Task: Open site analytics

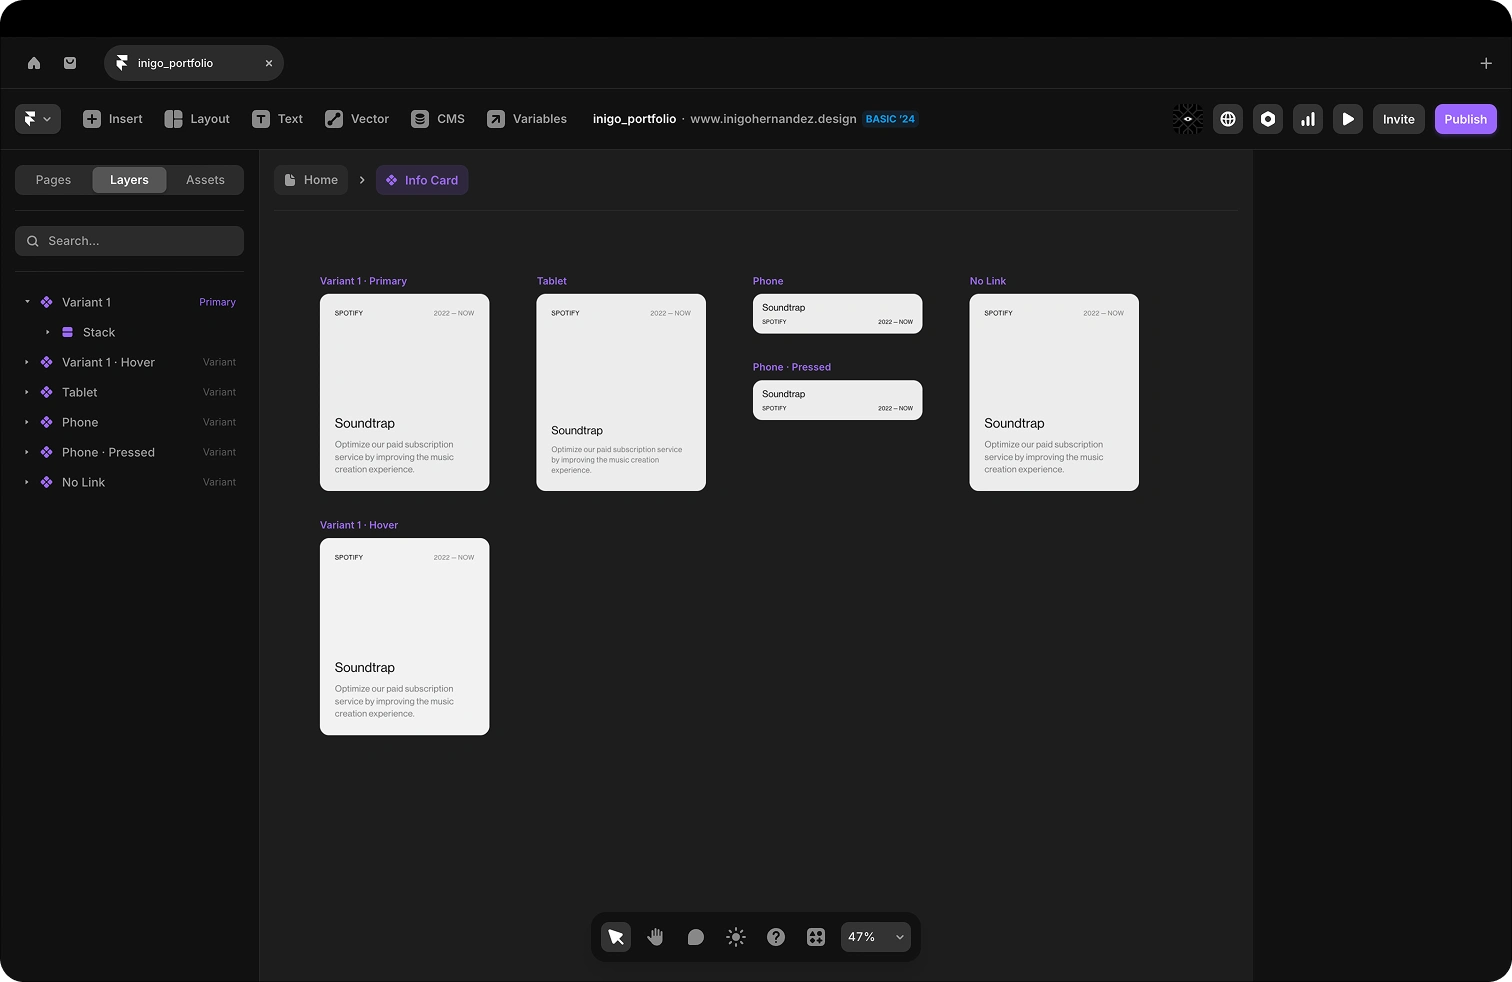Action: pyautogui.click(x=1307, y=118)
